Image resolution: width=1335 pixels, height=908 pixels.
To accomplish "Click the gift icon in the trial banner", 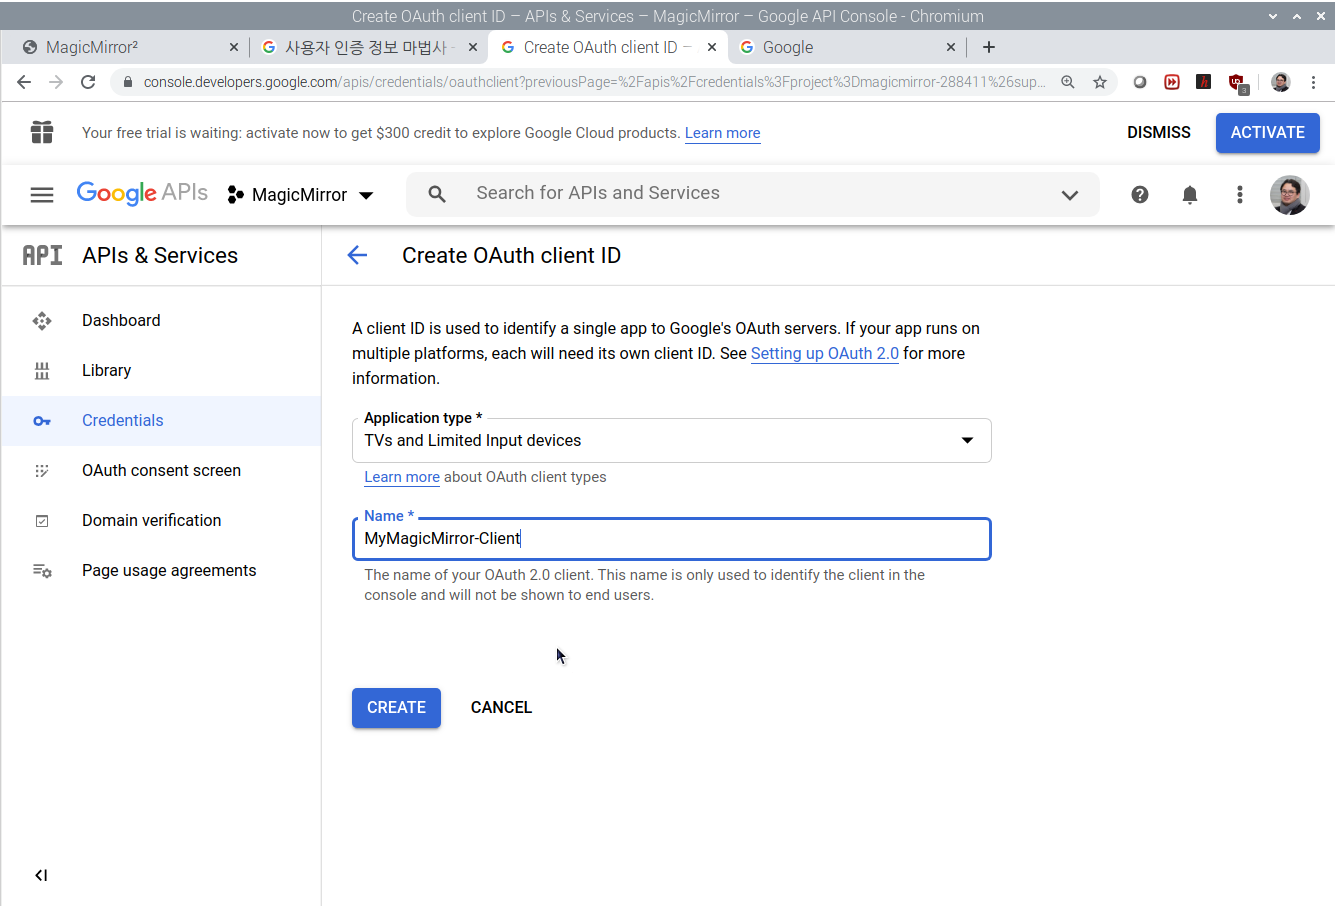I will pos(42,132).
